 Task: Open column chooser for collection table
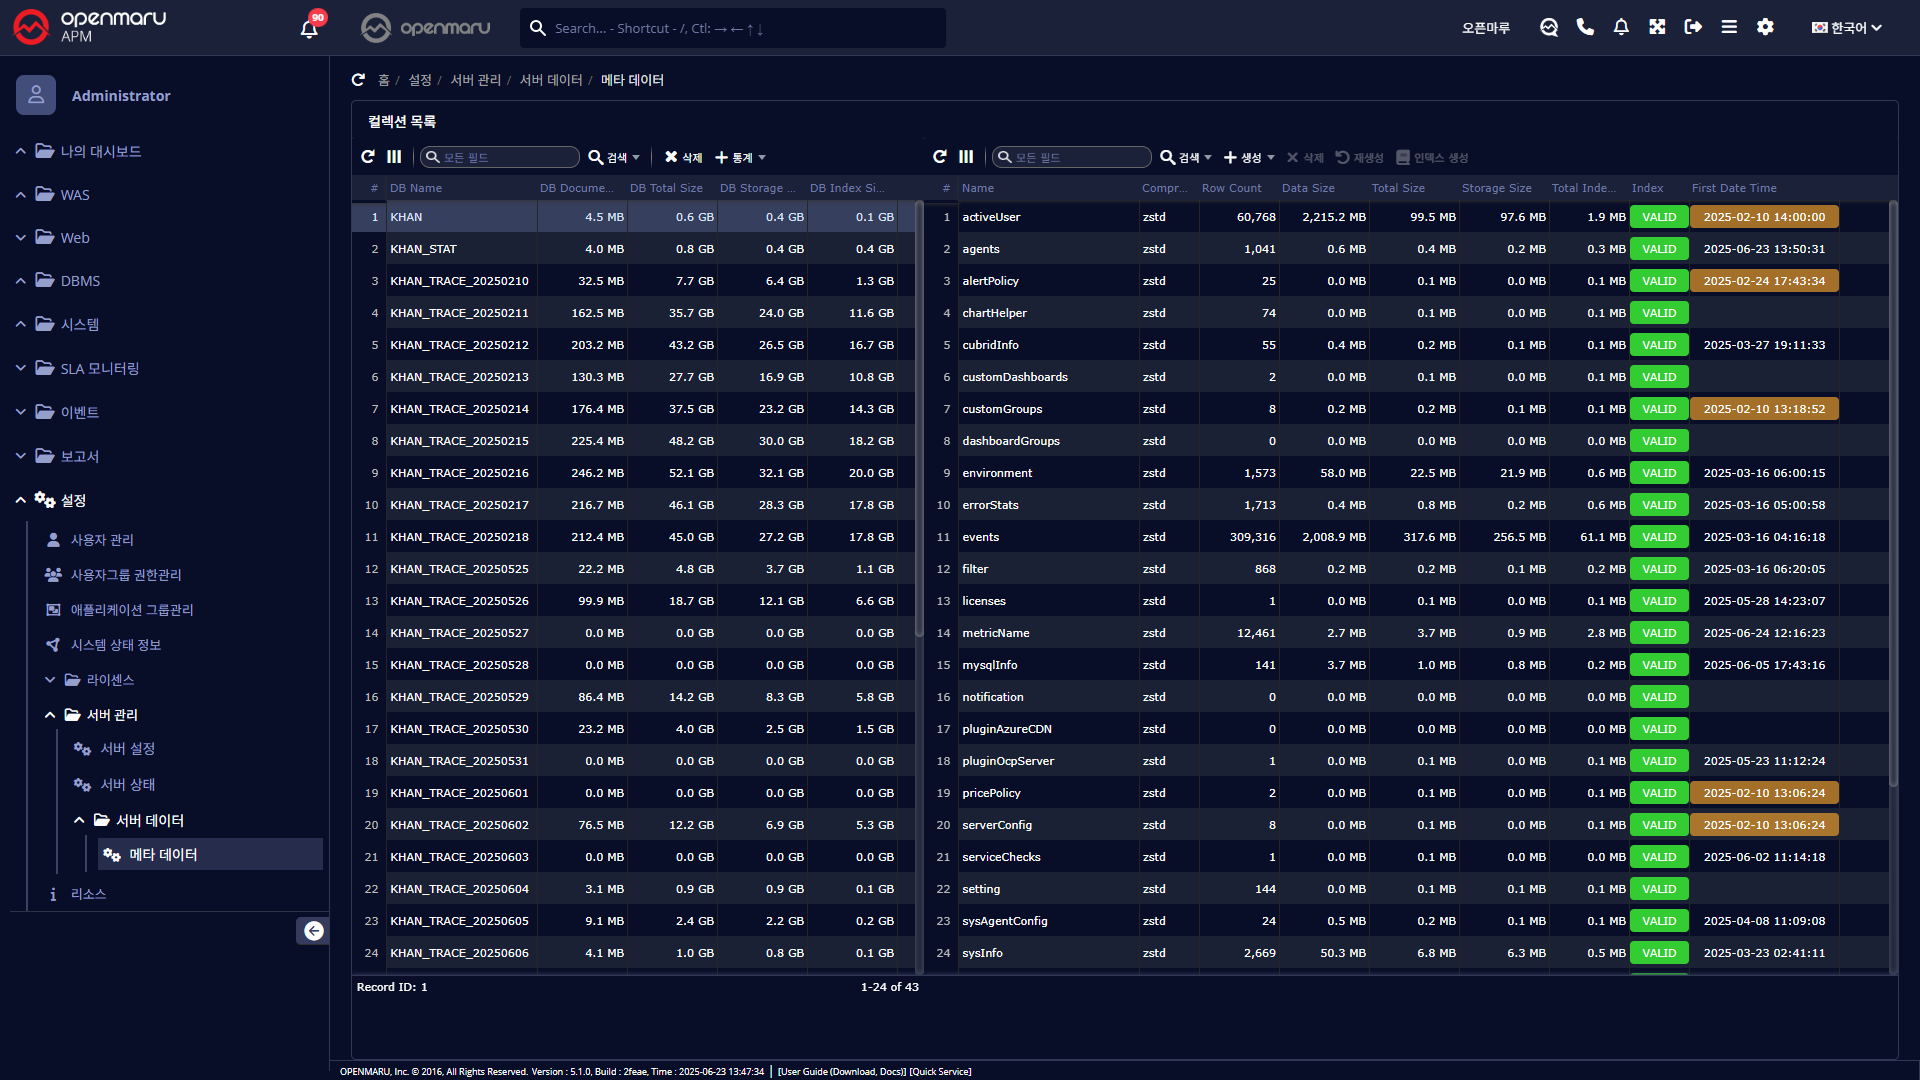coord(966,157)
